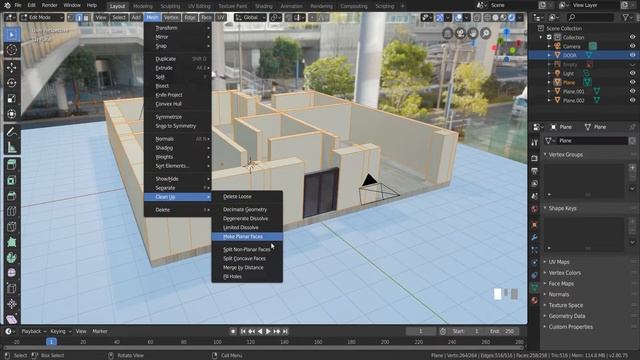Select the Spin tool

11,258
